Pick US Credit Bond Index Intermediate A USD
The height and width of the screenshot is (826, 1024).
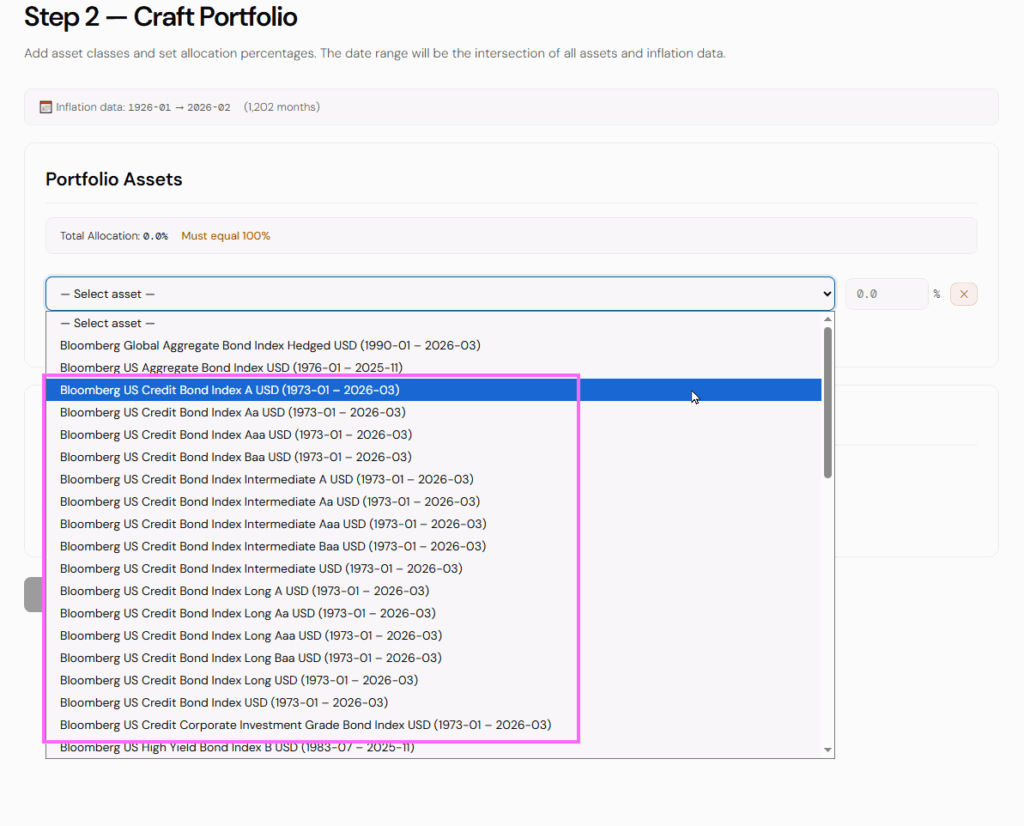click(x=267, y=479)
